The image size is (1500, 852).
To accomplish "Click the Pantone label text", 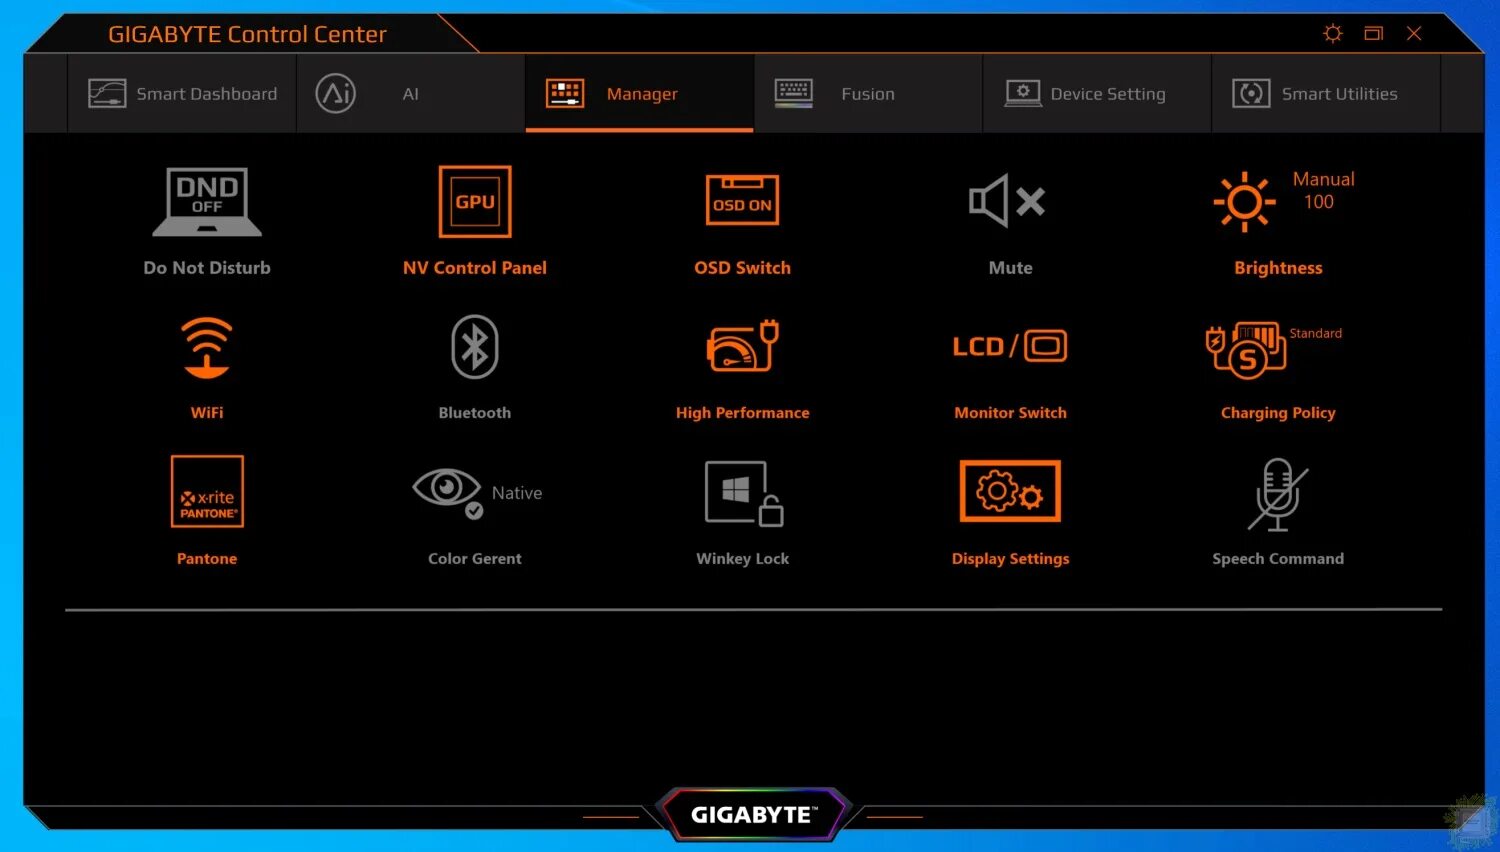I will tap(207, 559).
